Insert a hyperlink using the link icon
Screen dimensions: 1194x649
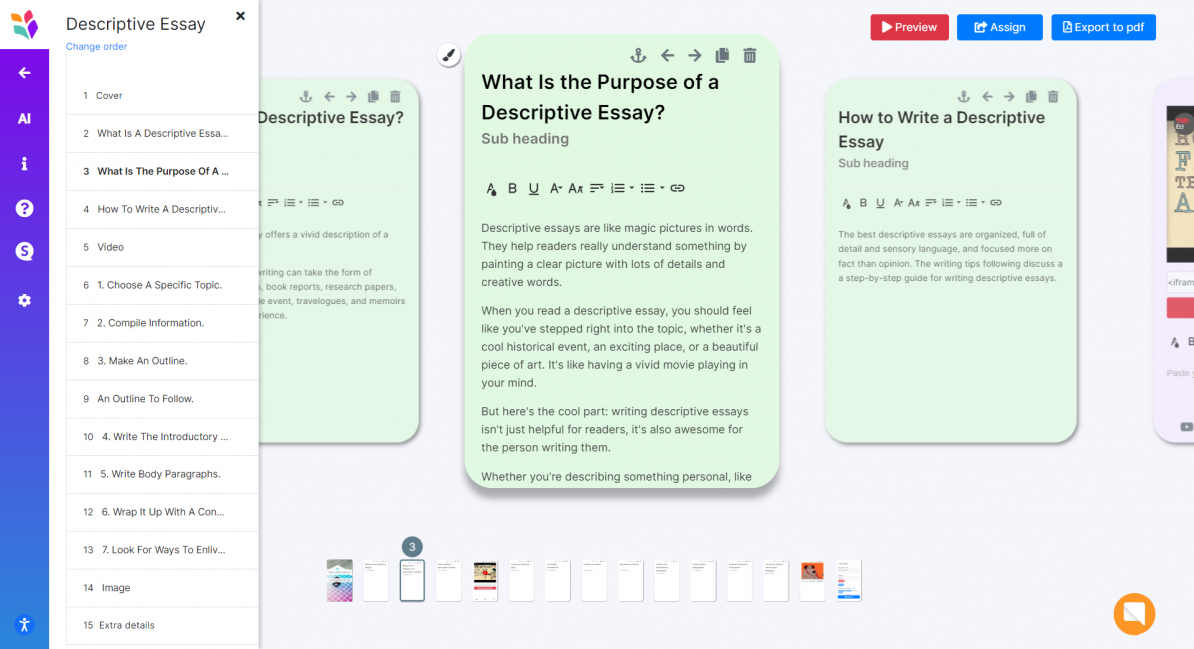(x=678, y=188)
